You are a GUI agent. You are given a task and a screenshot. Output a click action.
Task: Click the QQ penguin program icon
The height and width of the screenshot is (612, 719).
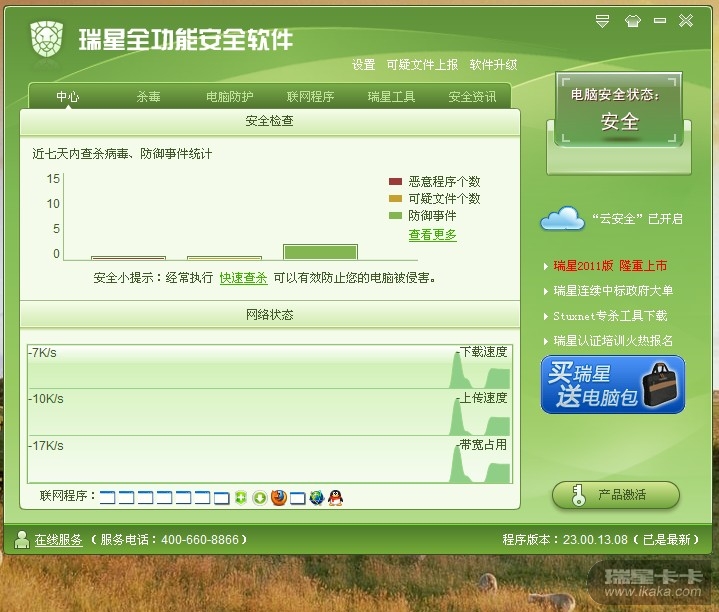coord(336,497)
